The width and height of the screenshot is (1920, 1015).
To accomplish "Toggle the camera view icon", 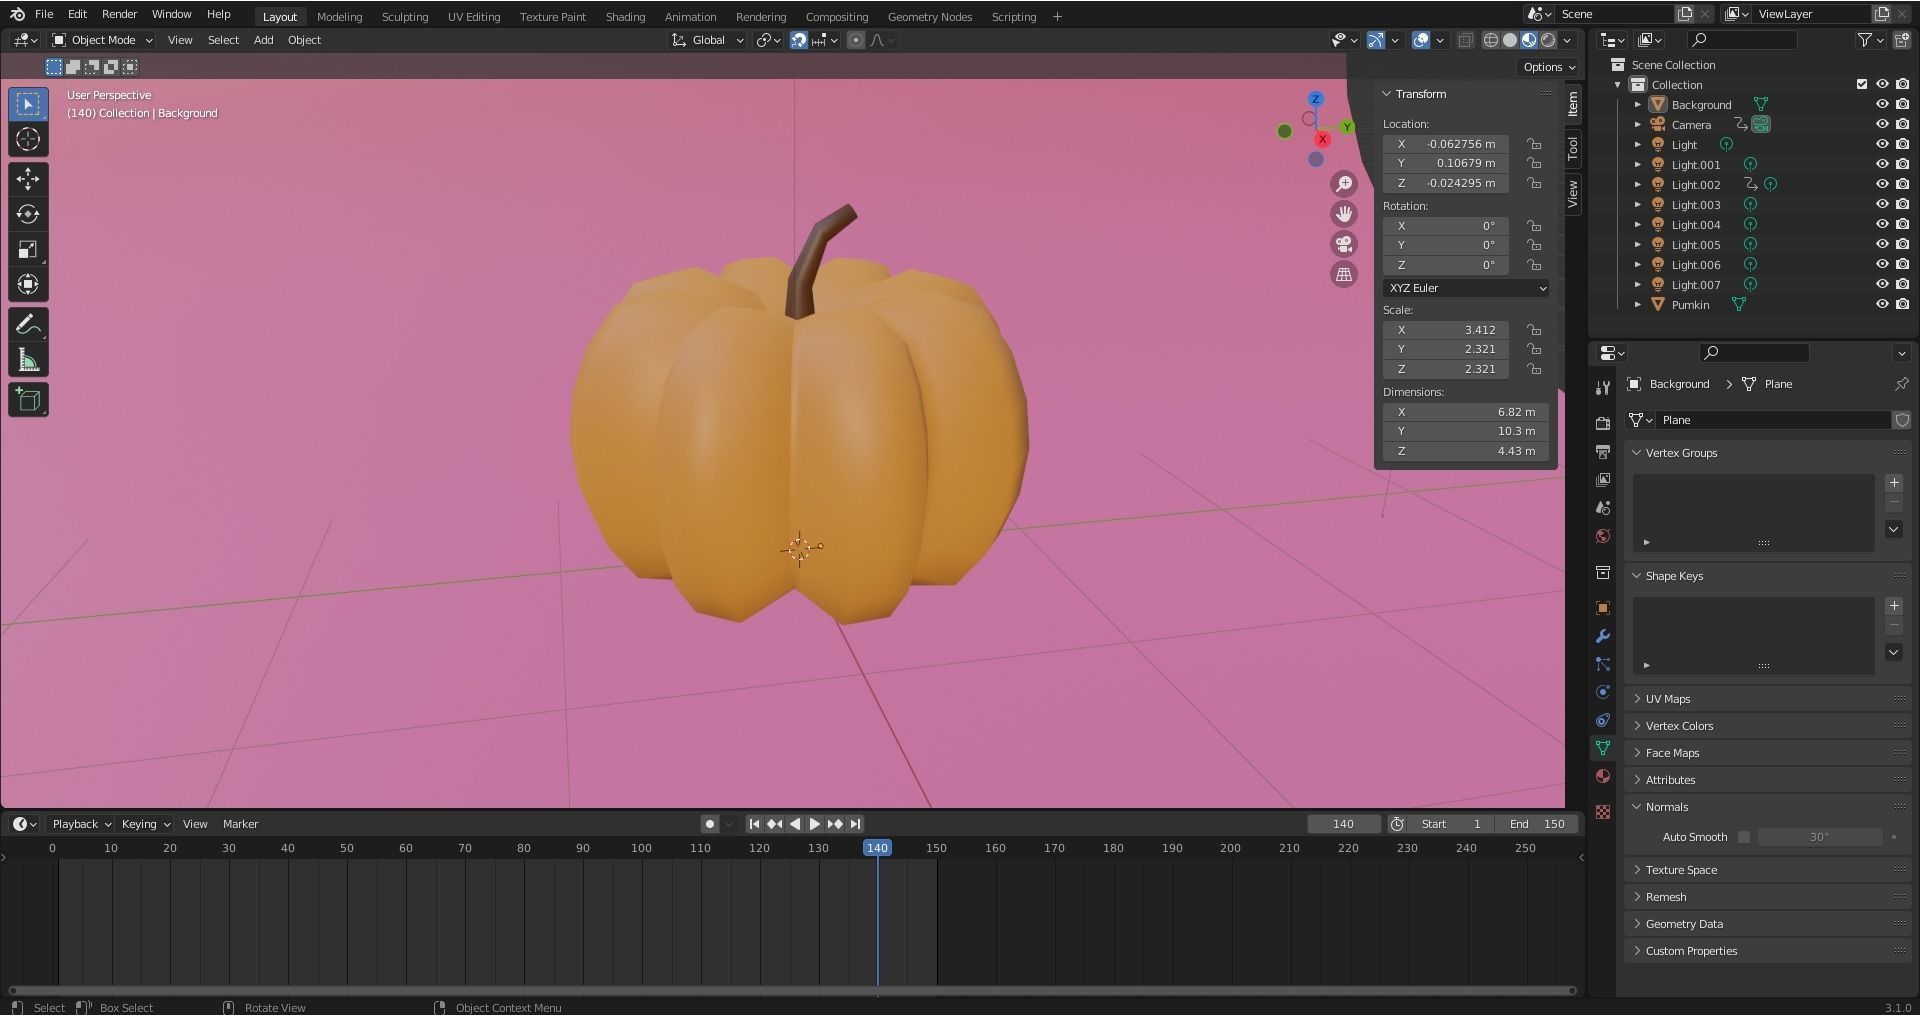I will pos(1344,244).
